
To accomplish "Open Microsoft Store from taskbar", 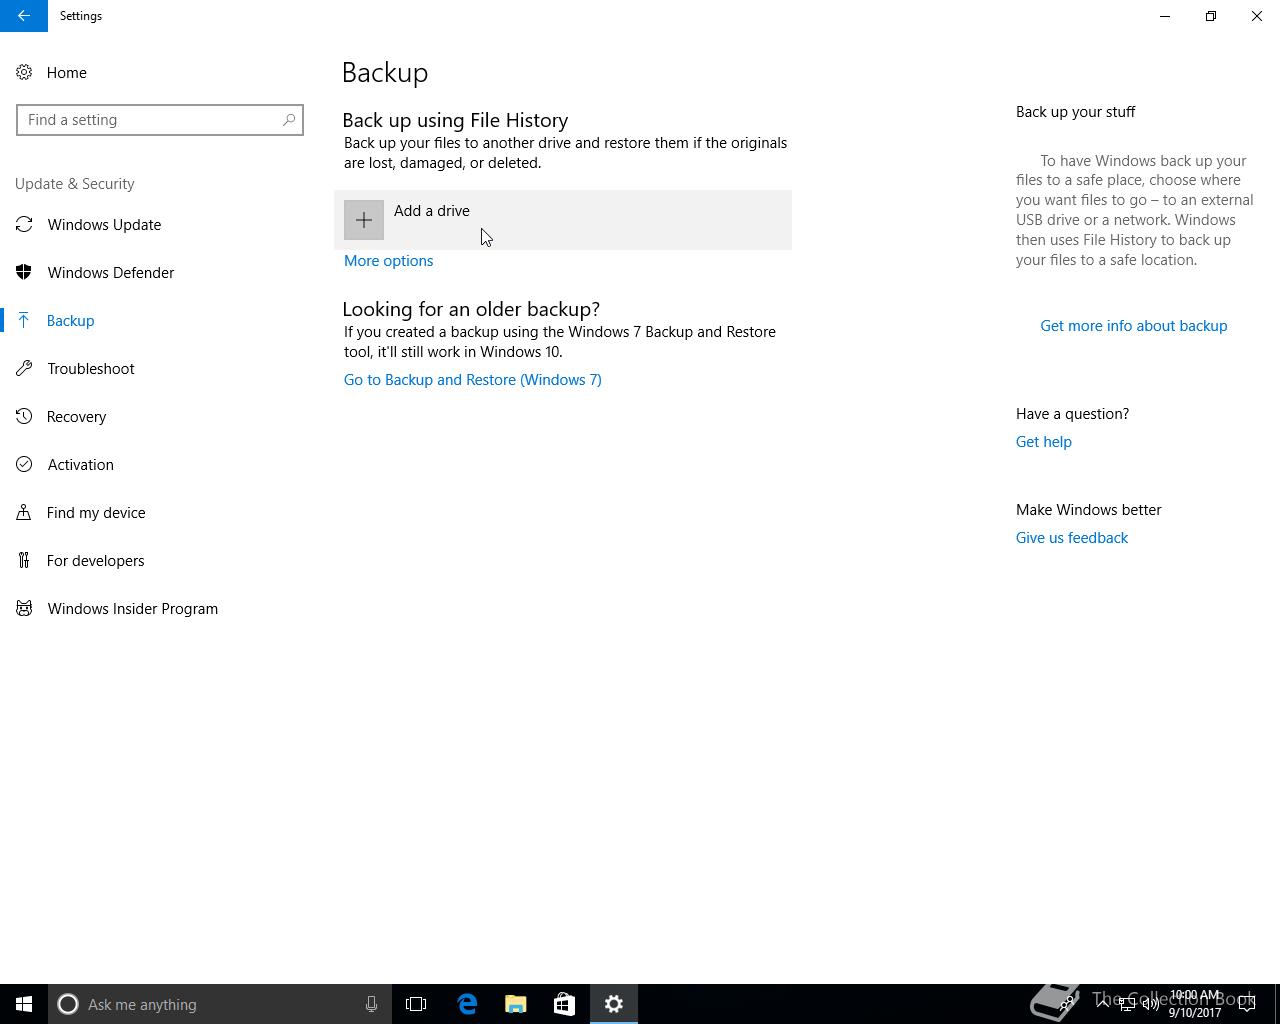I will click(x=564, y=1004).
